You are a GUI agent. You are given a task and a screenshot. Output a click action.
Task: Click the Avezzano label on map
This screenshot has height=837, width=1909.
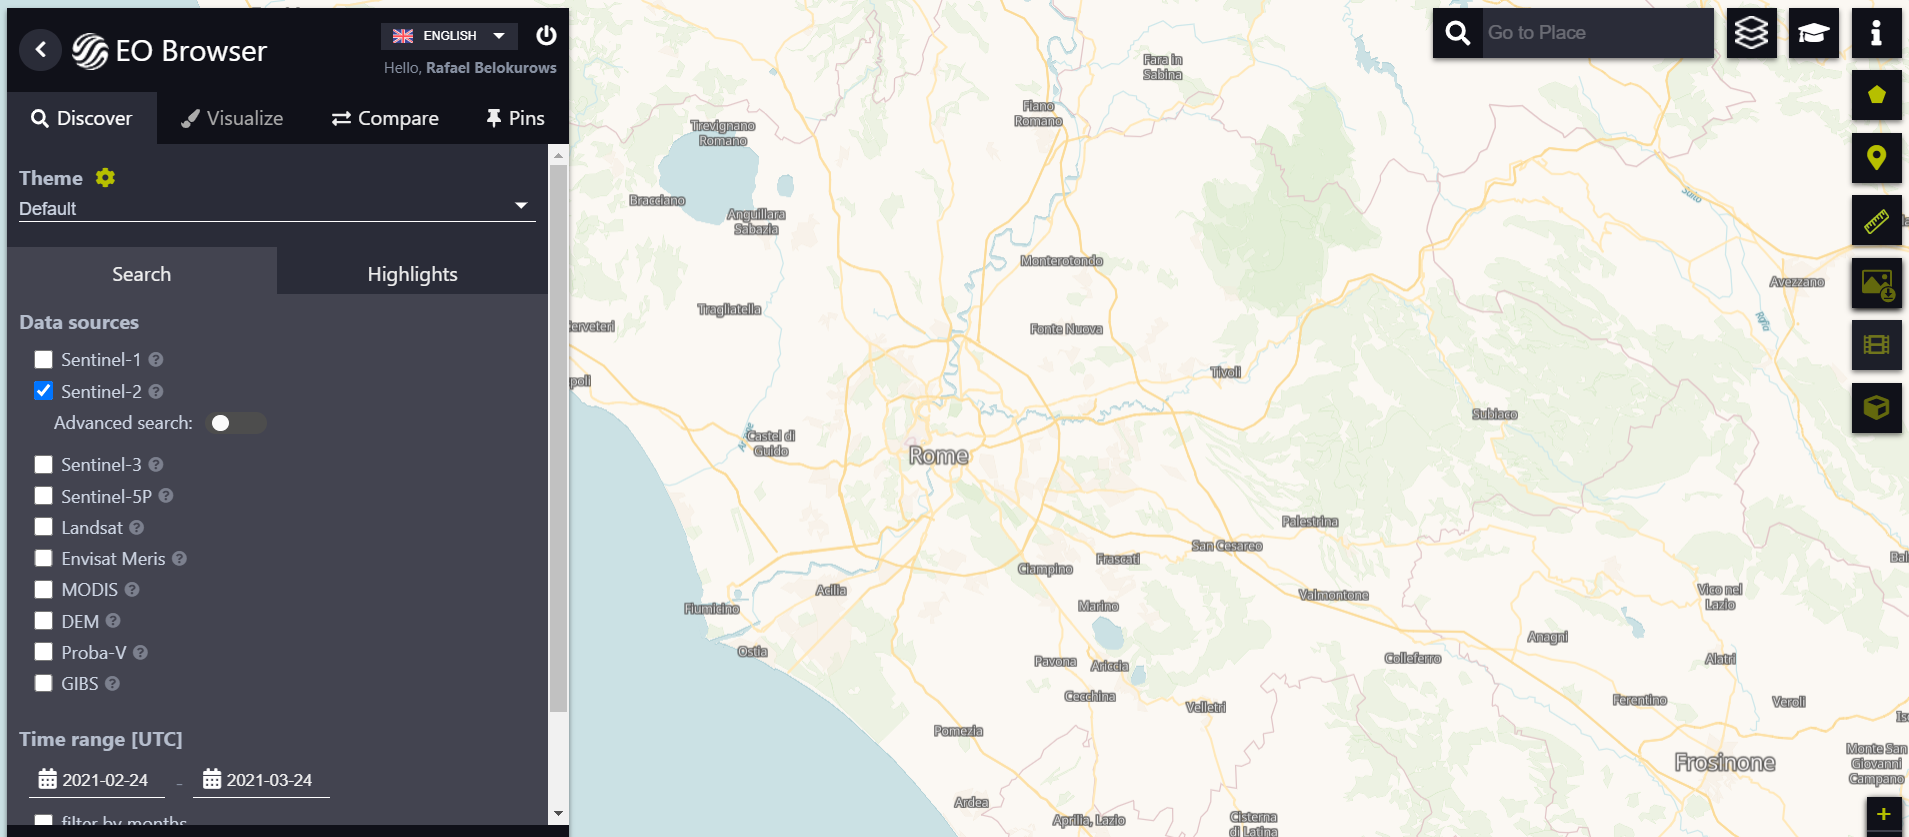(1797, 282)
